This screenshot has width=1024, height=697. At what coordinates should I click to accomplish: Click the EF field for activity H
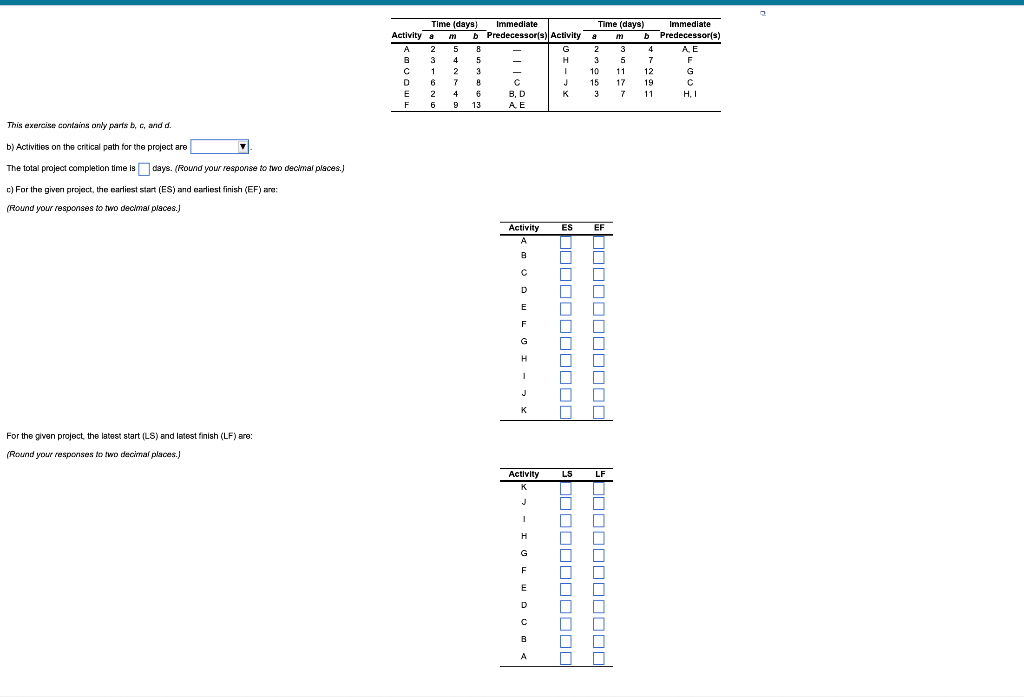599,361
